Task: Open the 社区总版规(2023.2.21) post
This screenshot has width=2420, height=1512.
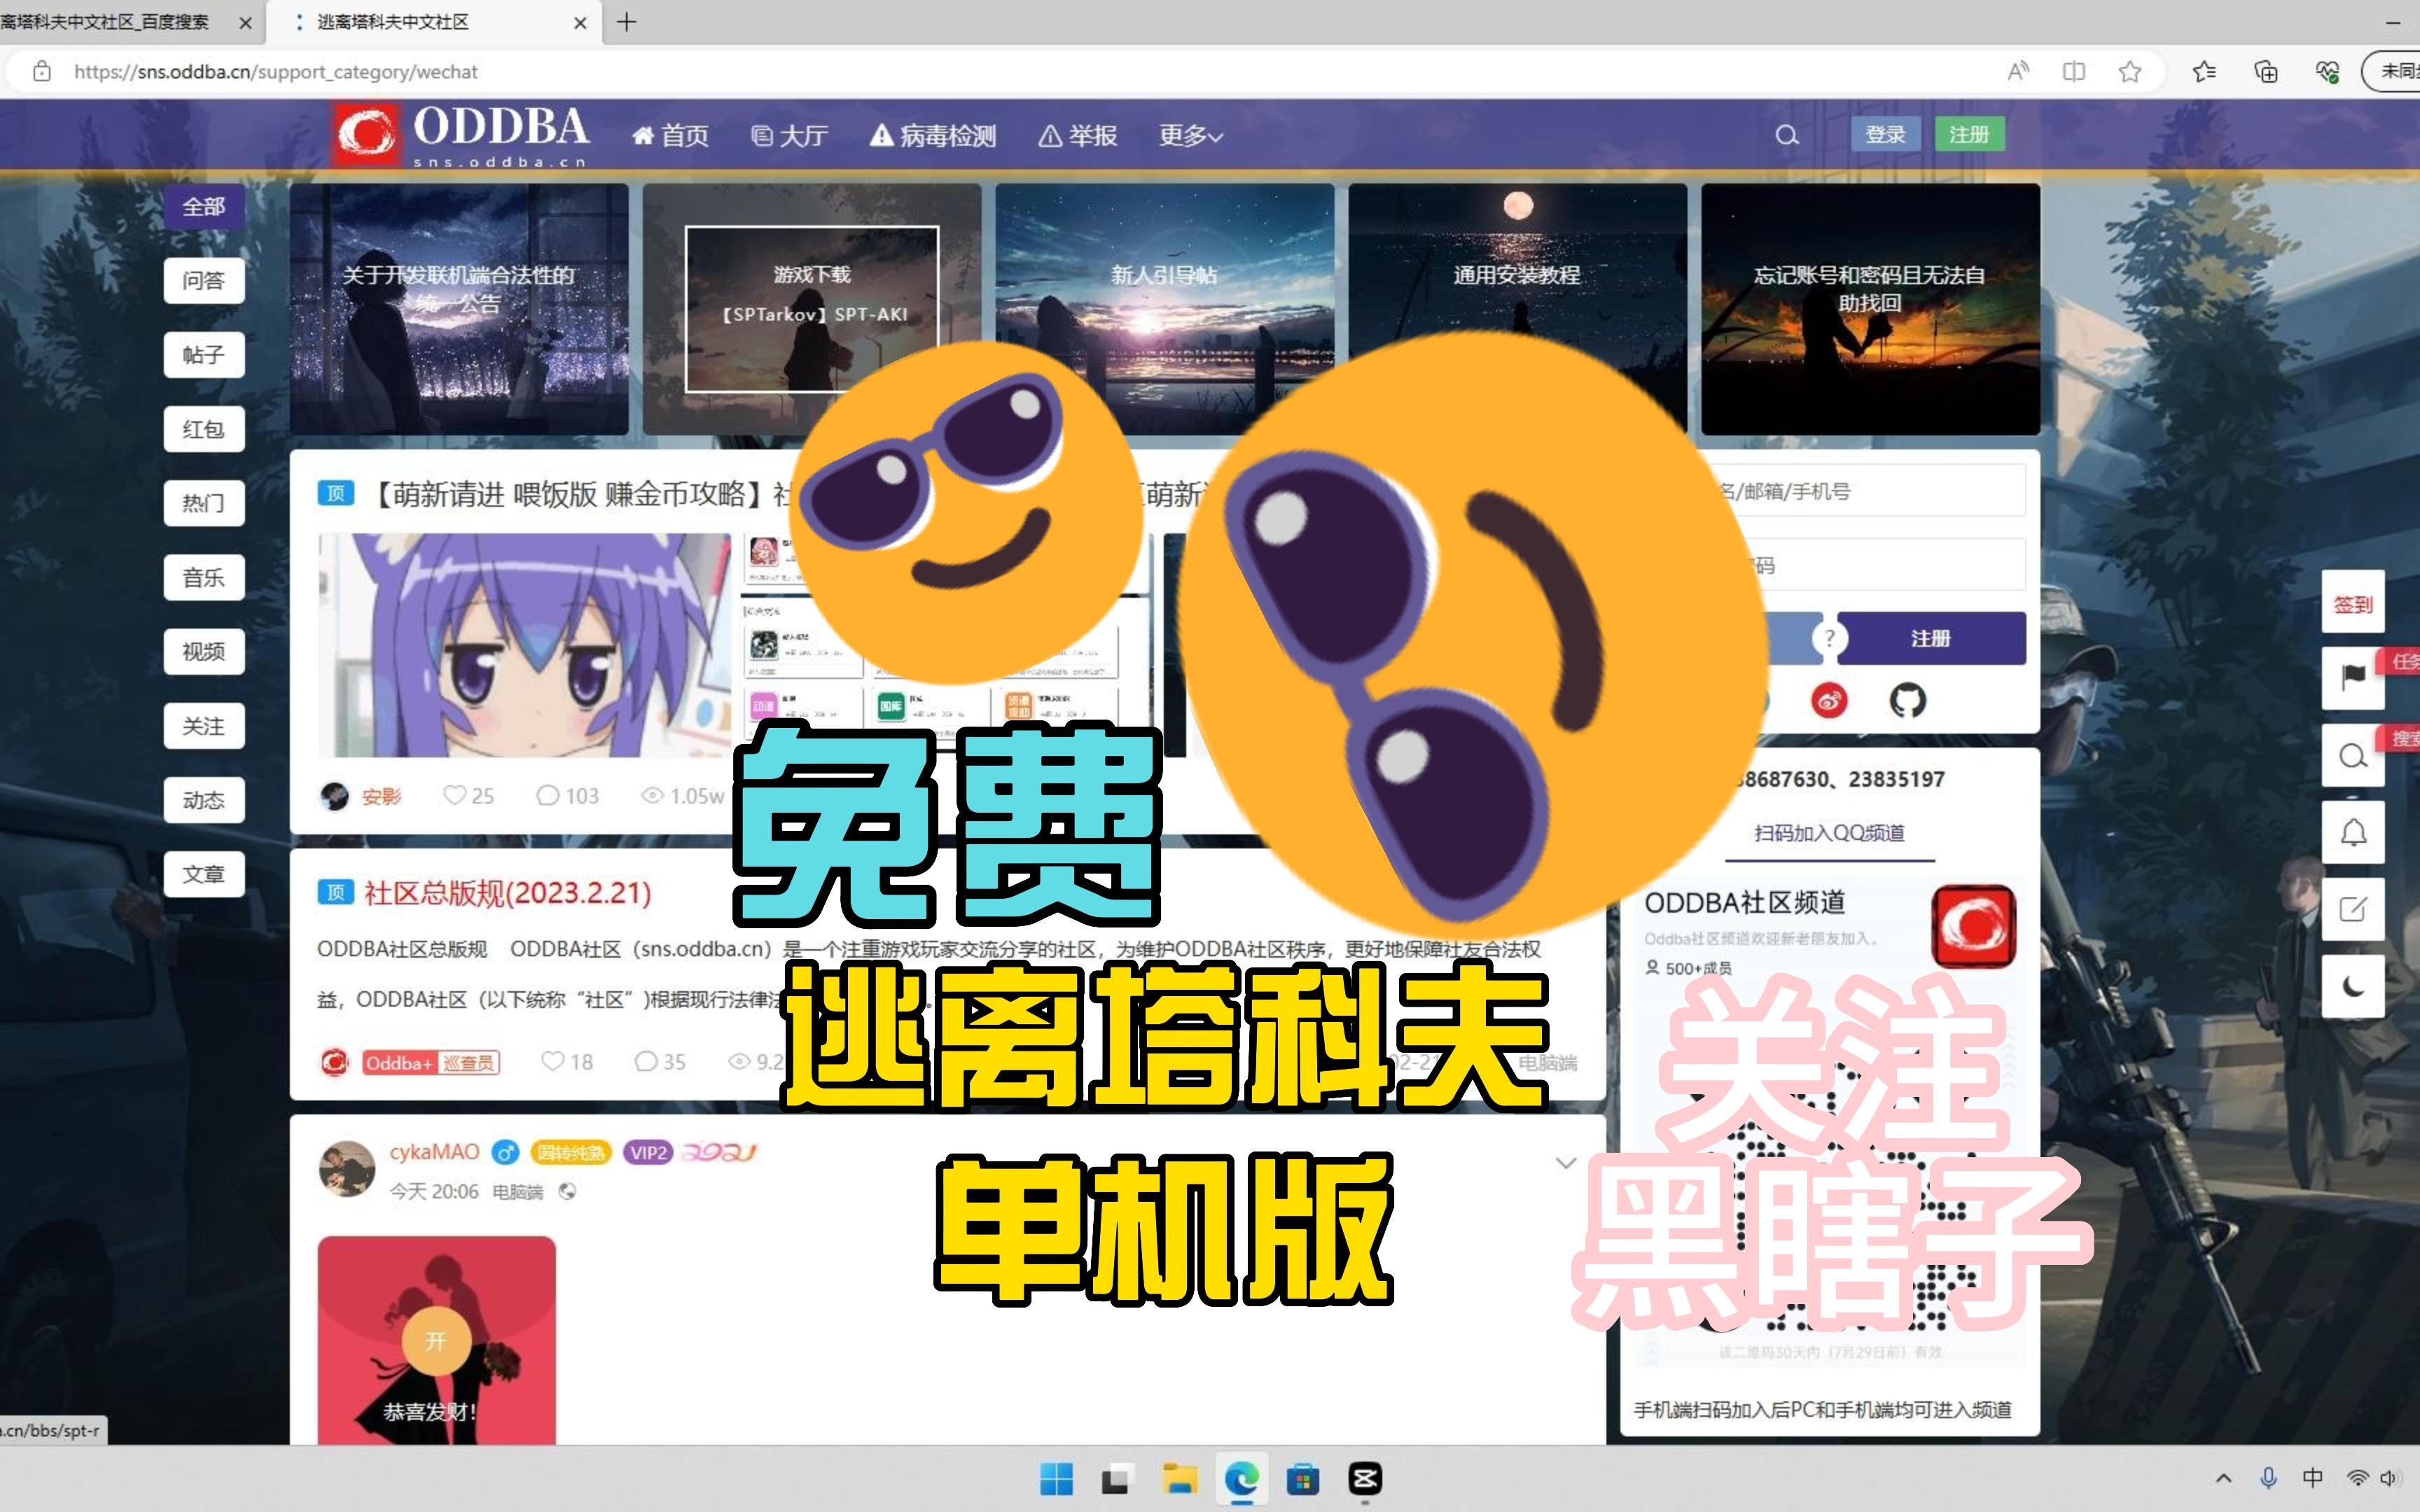Action: click(x=507, y=893)
